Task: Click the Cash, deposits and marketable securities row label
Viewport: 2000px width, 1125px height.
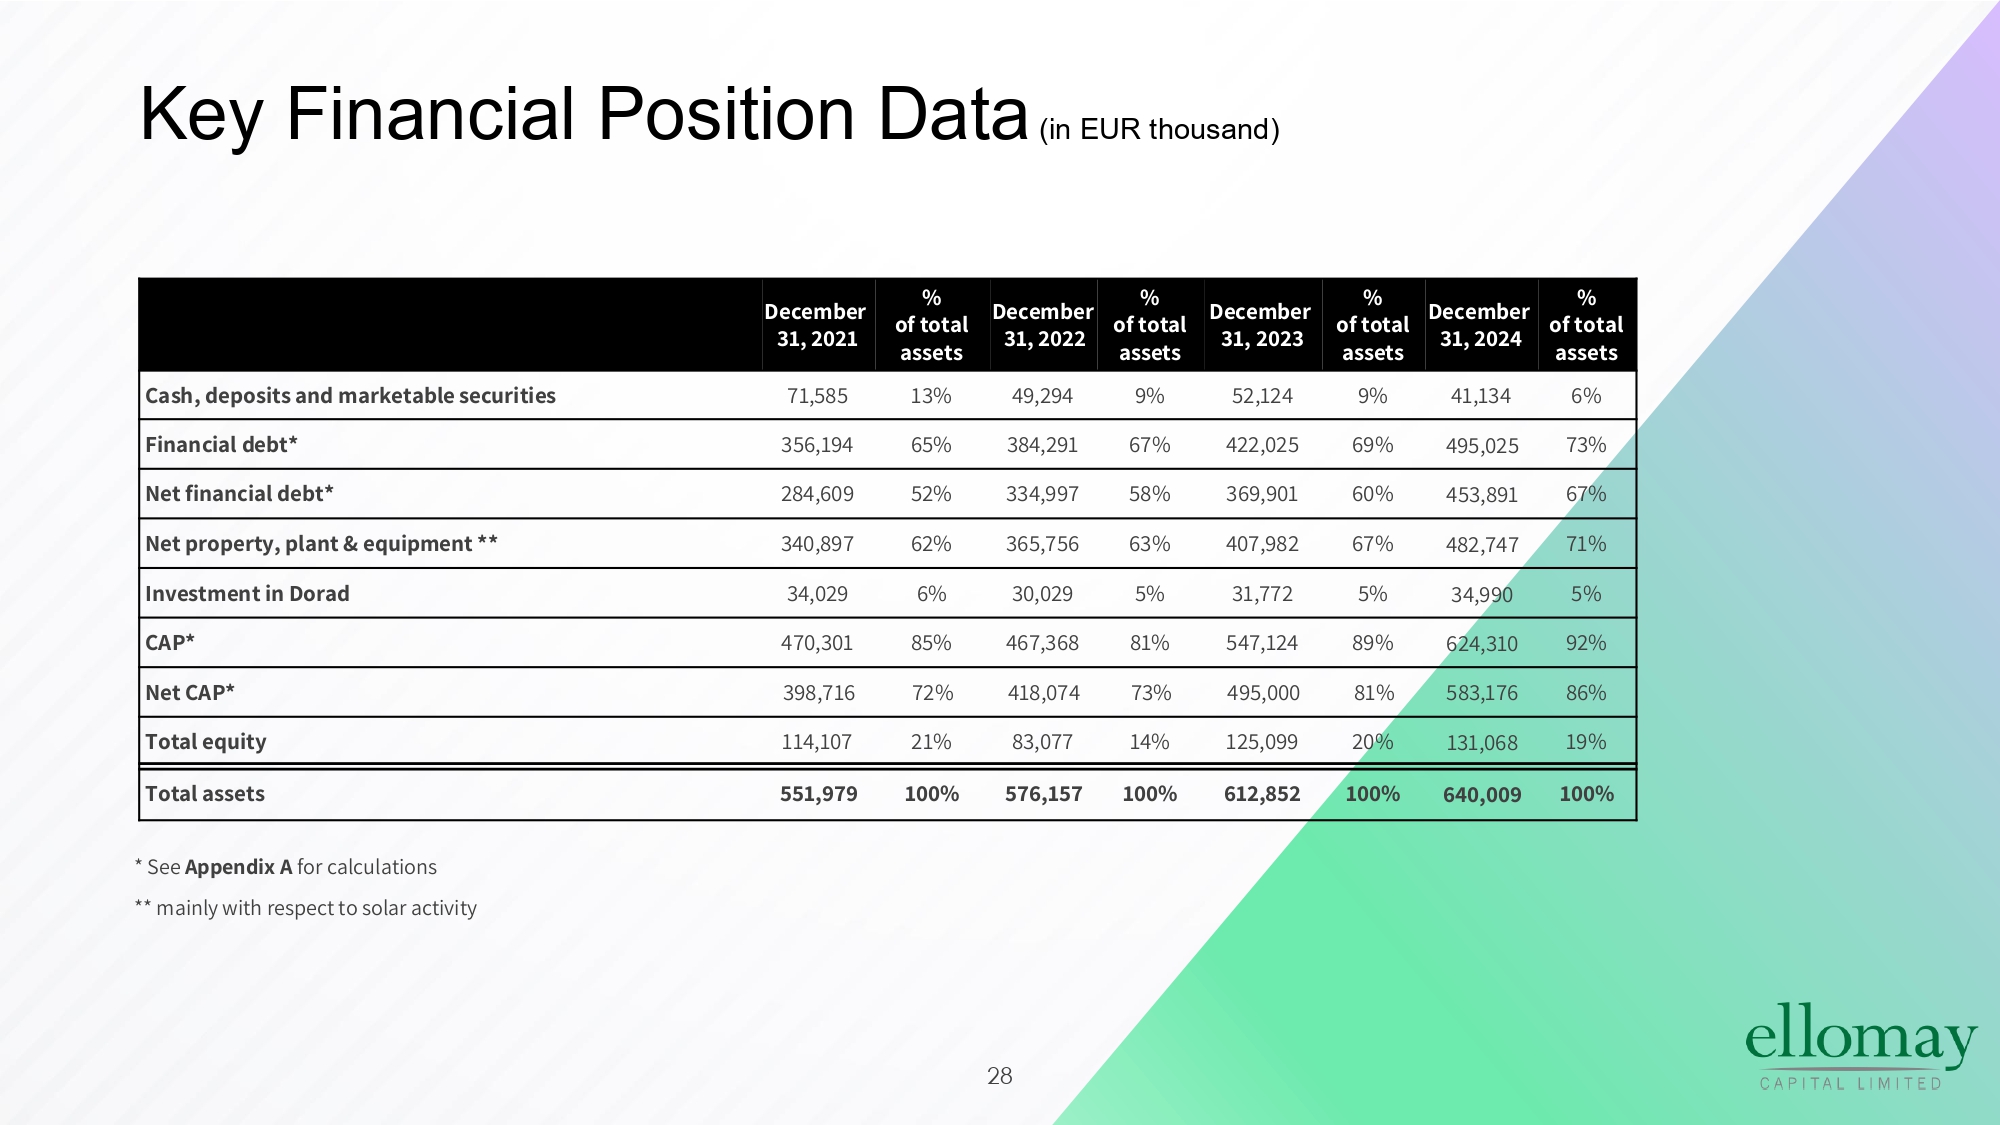Action: pyautogui.click(x=350, y=396)
